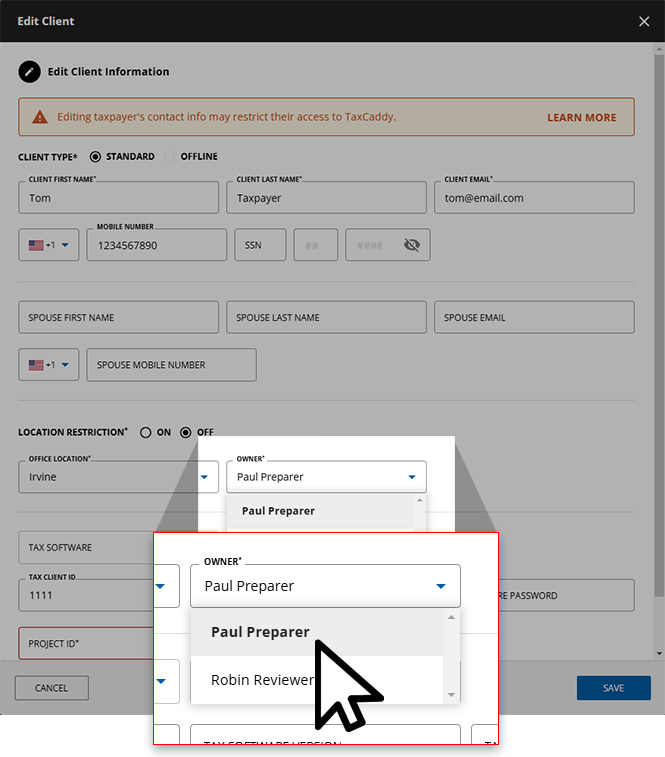Screen dimensions: 665x757
Task: Open the LEARN MORE link
Action: coord(581,117)
